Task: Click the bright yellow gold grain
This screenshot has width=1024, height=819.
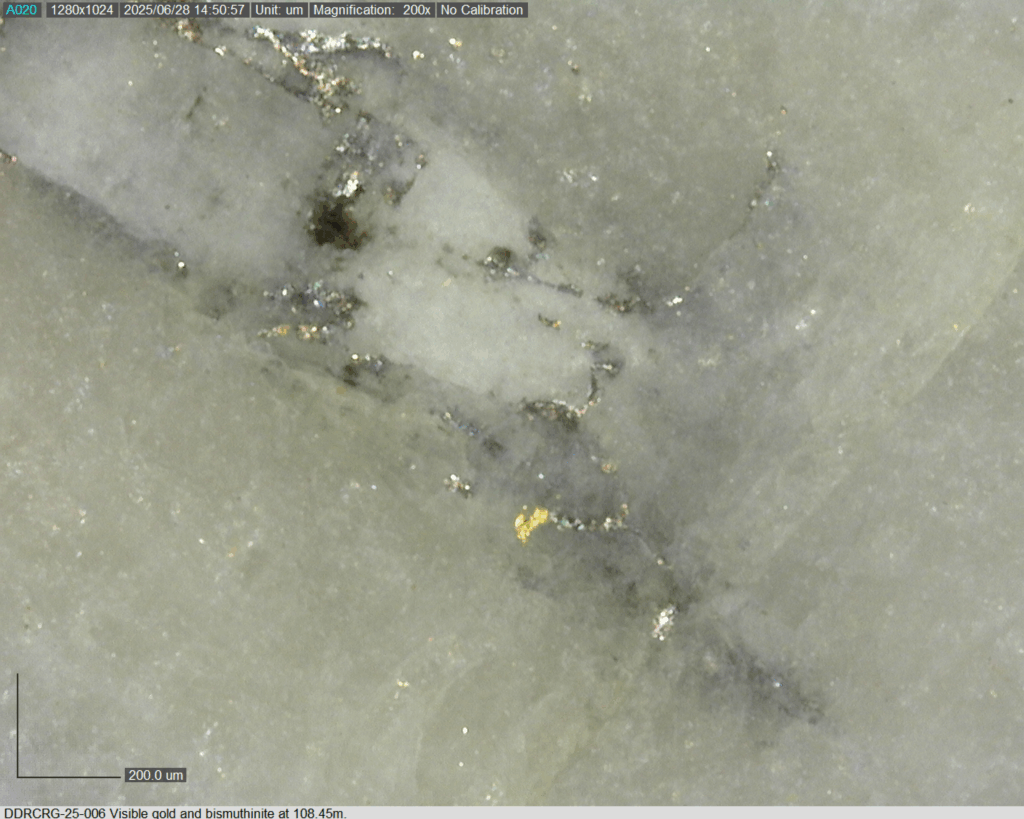Action: pyautogui.click(x=531, y=522)
